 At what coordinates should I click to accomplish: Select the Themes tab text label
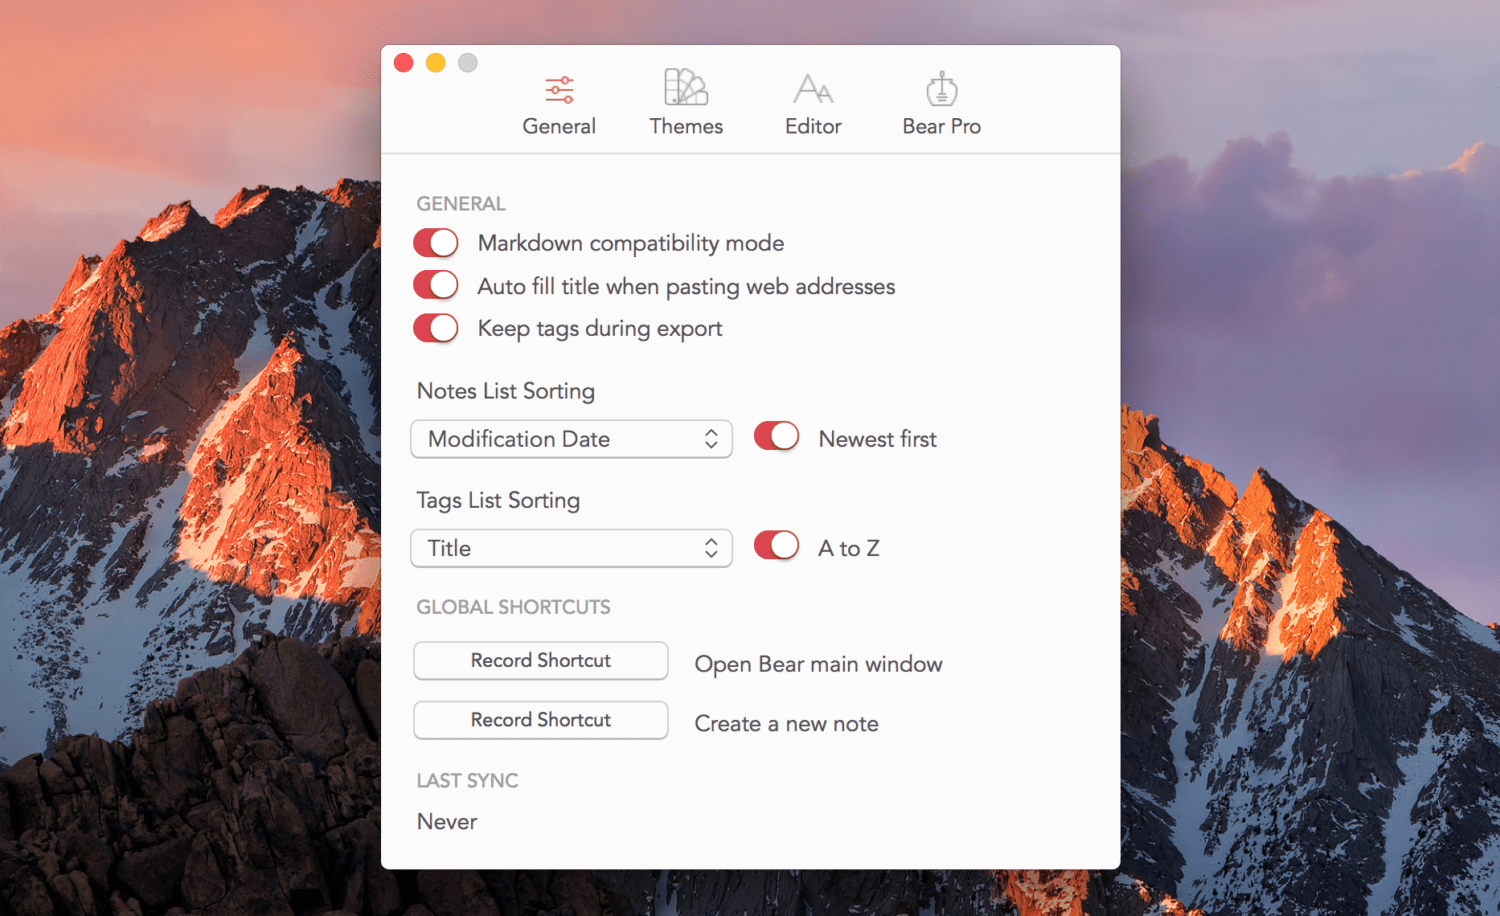686,127
